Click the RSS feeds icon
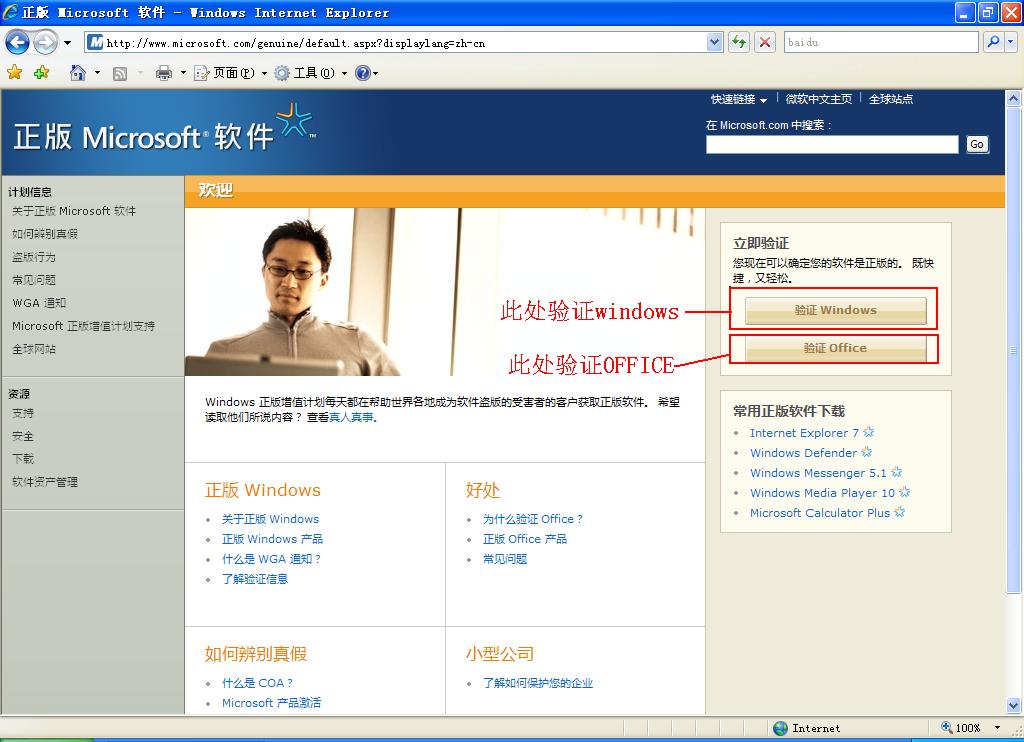Screen dimensions: 1024x742 click(x=120, y=73)
